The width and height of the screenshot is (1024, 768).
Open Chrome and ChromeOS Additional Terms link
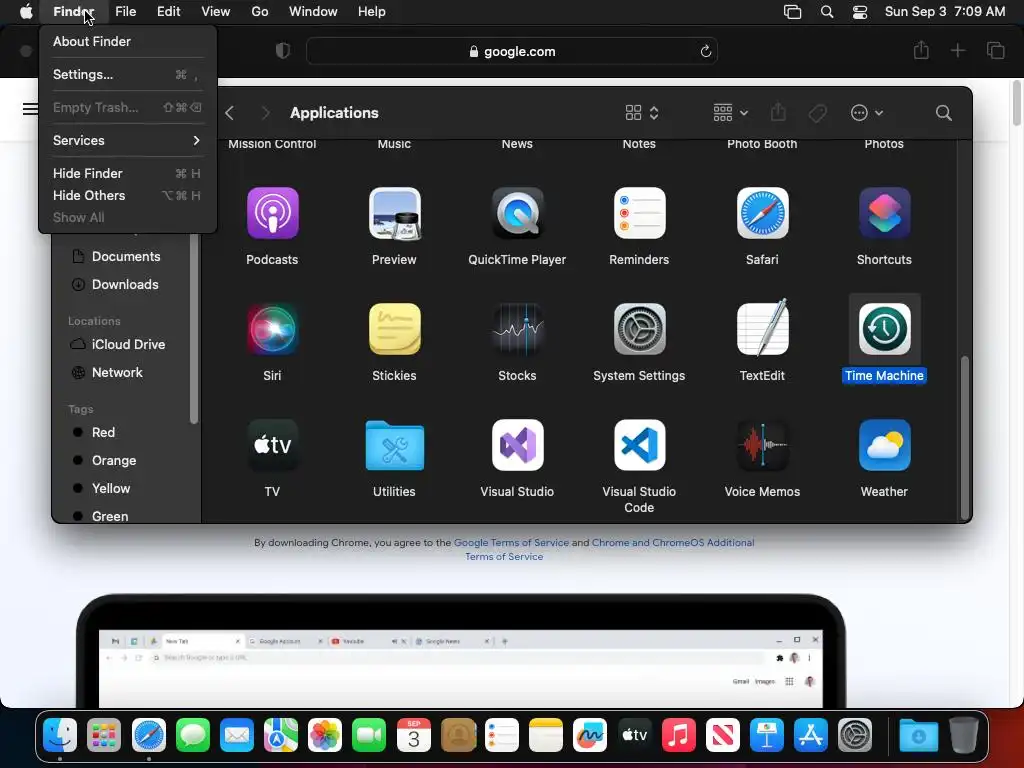(673, 543)
